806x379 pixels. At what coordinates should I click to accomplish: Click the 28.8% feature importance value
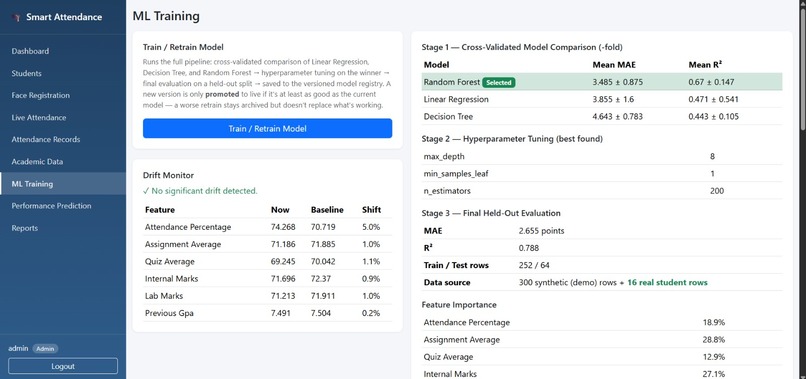(714, 339)
